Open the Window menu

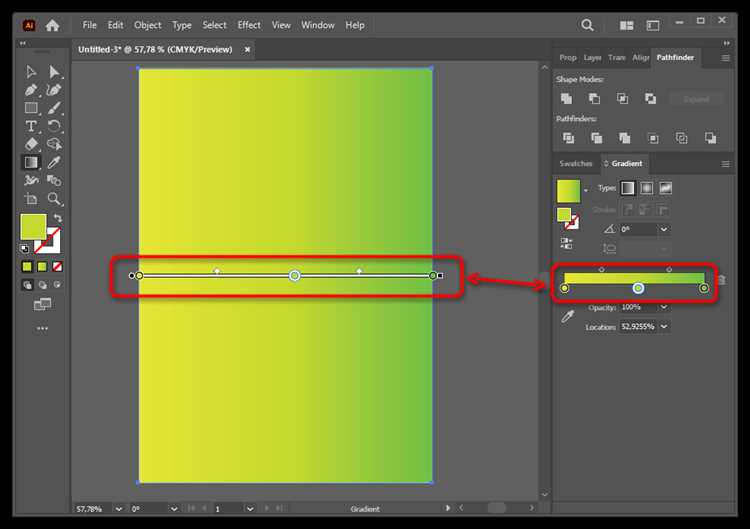318,25
